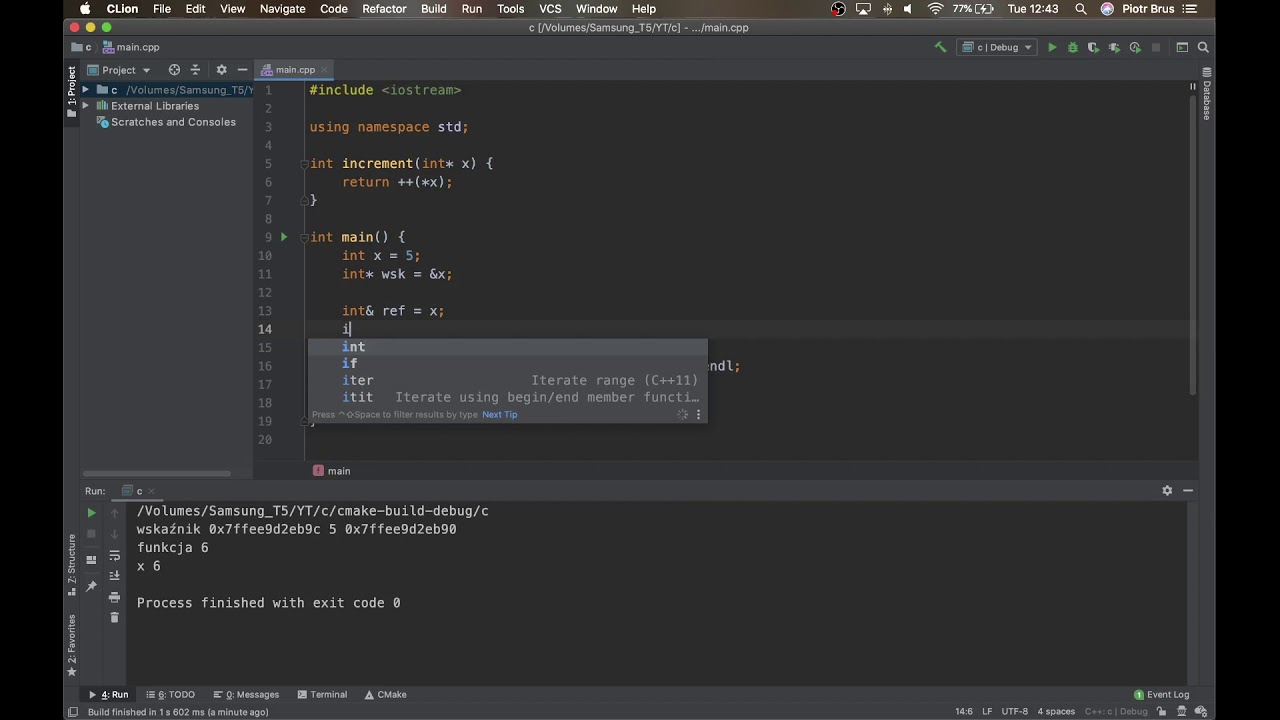Pin the Run tab with the pin icon

click(x=91, y=586)
